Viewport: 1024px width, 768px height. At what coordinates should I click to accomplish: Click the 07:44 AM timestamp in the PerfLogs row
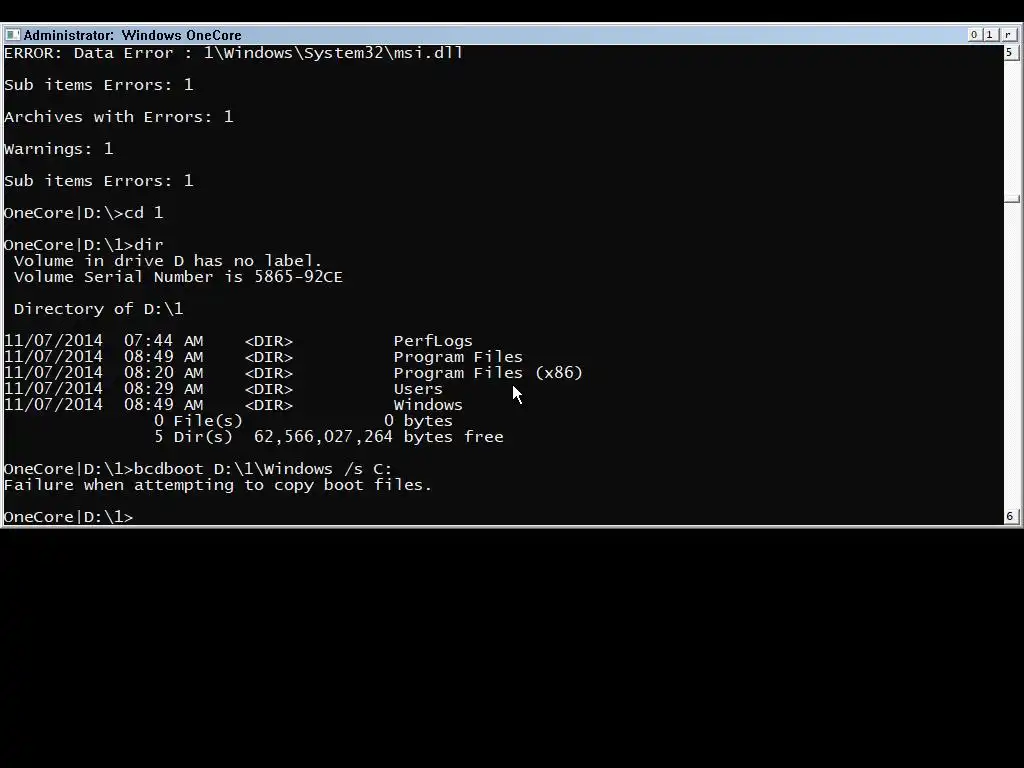point(163,341)
